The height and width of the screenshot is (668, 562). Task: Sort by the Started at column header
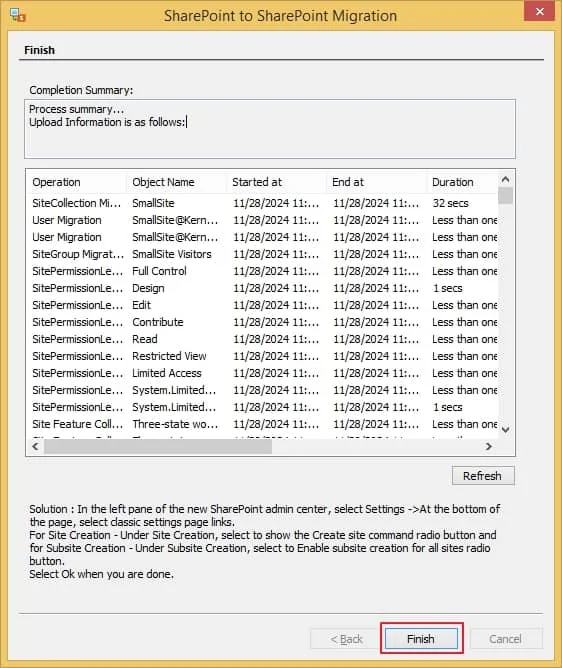pos(276,182)
